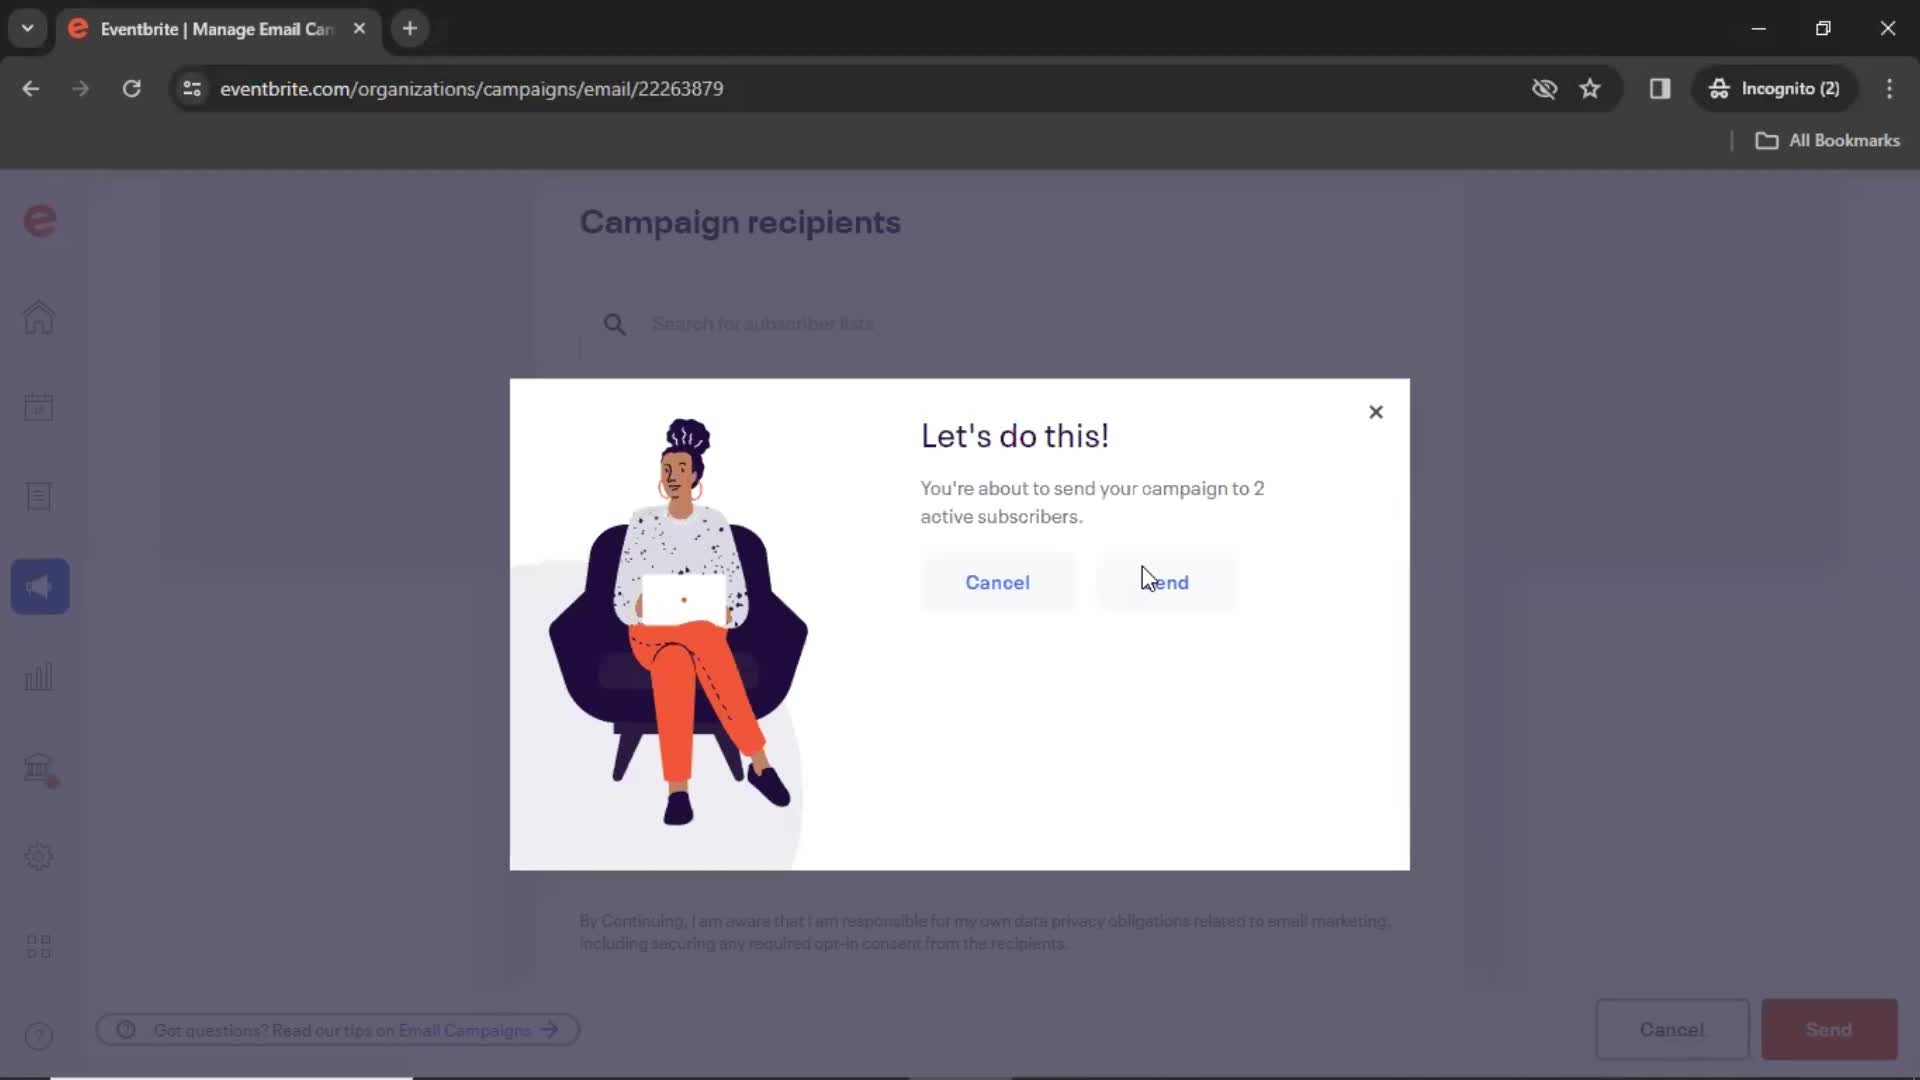Bookmark this tab with star icon
The height and width of the screenshot is (1080, 1920).
point(1590,89)
